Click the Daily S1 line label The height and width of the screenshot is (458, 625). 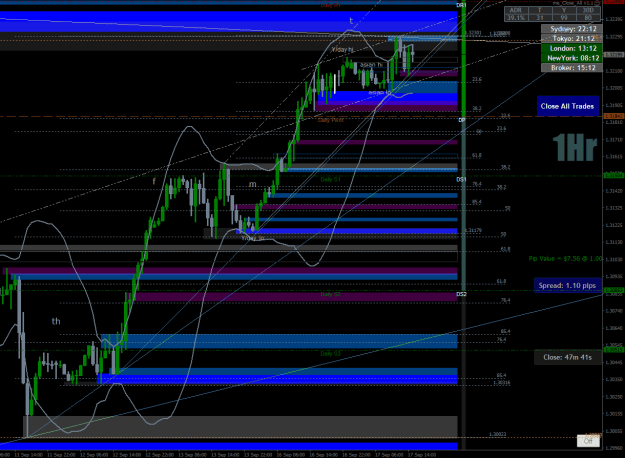(330, 179)
